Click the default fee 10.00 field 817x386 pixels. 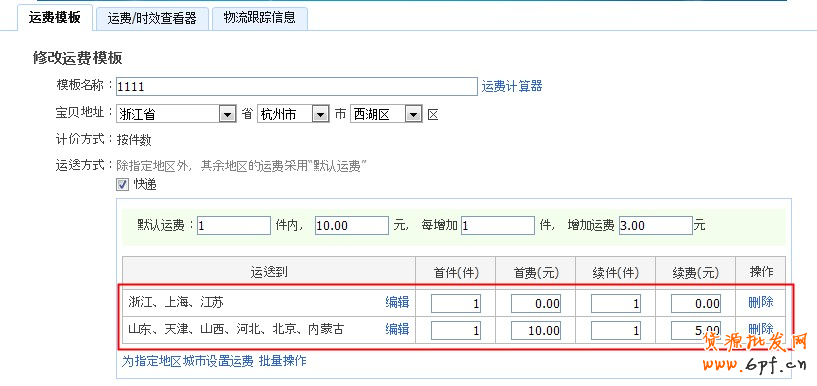tap(352, 226)
